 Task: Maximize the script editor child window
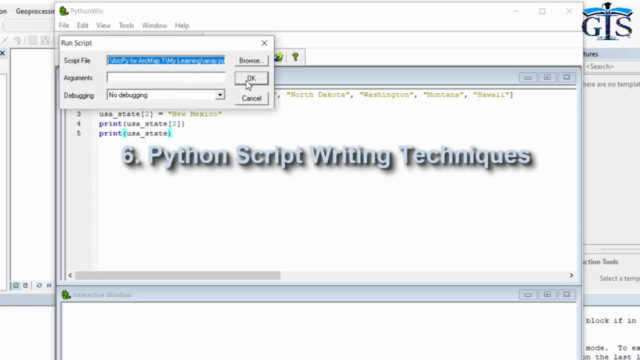[547, 78]
